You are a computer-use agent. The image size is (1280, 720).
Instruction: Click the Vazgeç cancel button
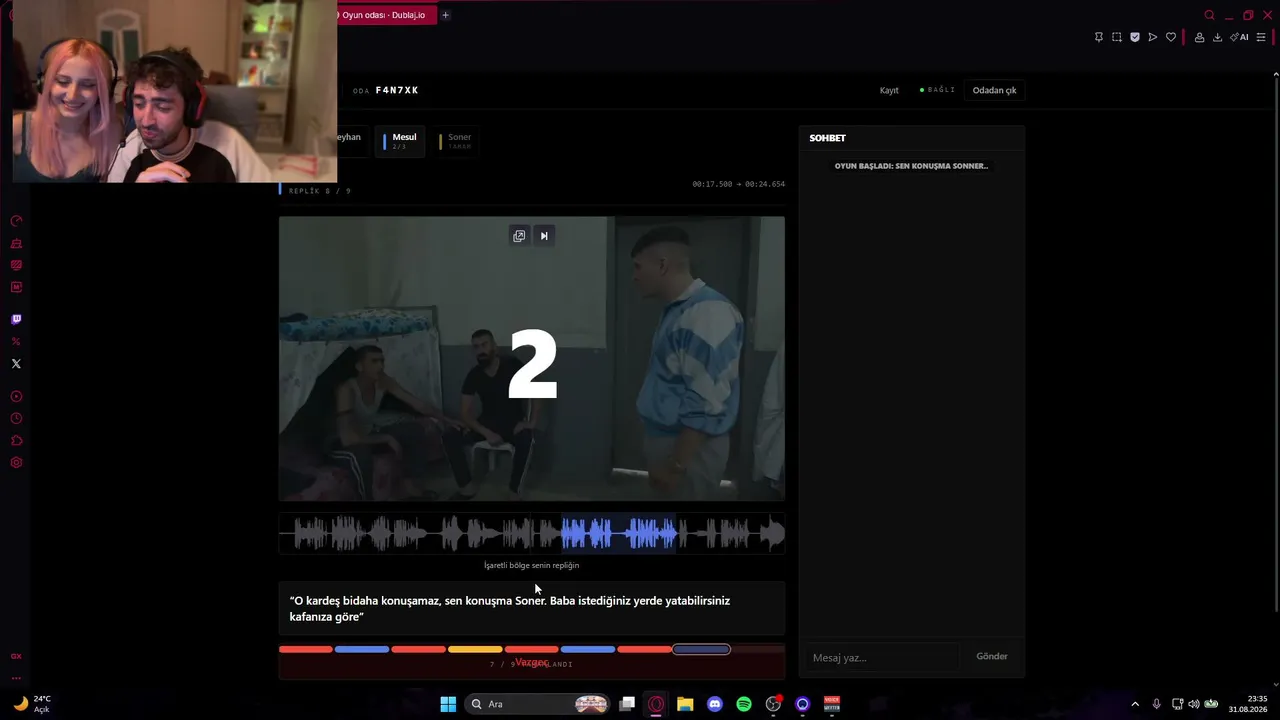[532, 663]
